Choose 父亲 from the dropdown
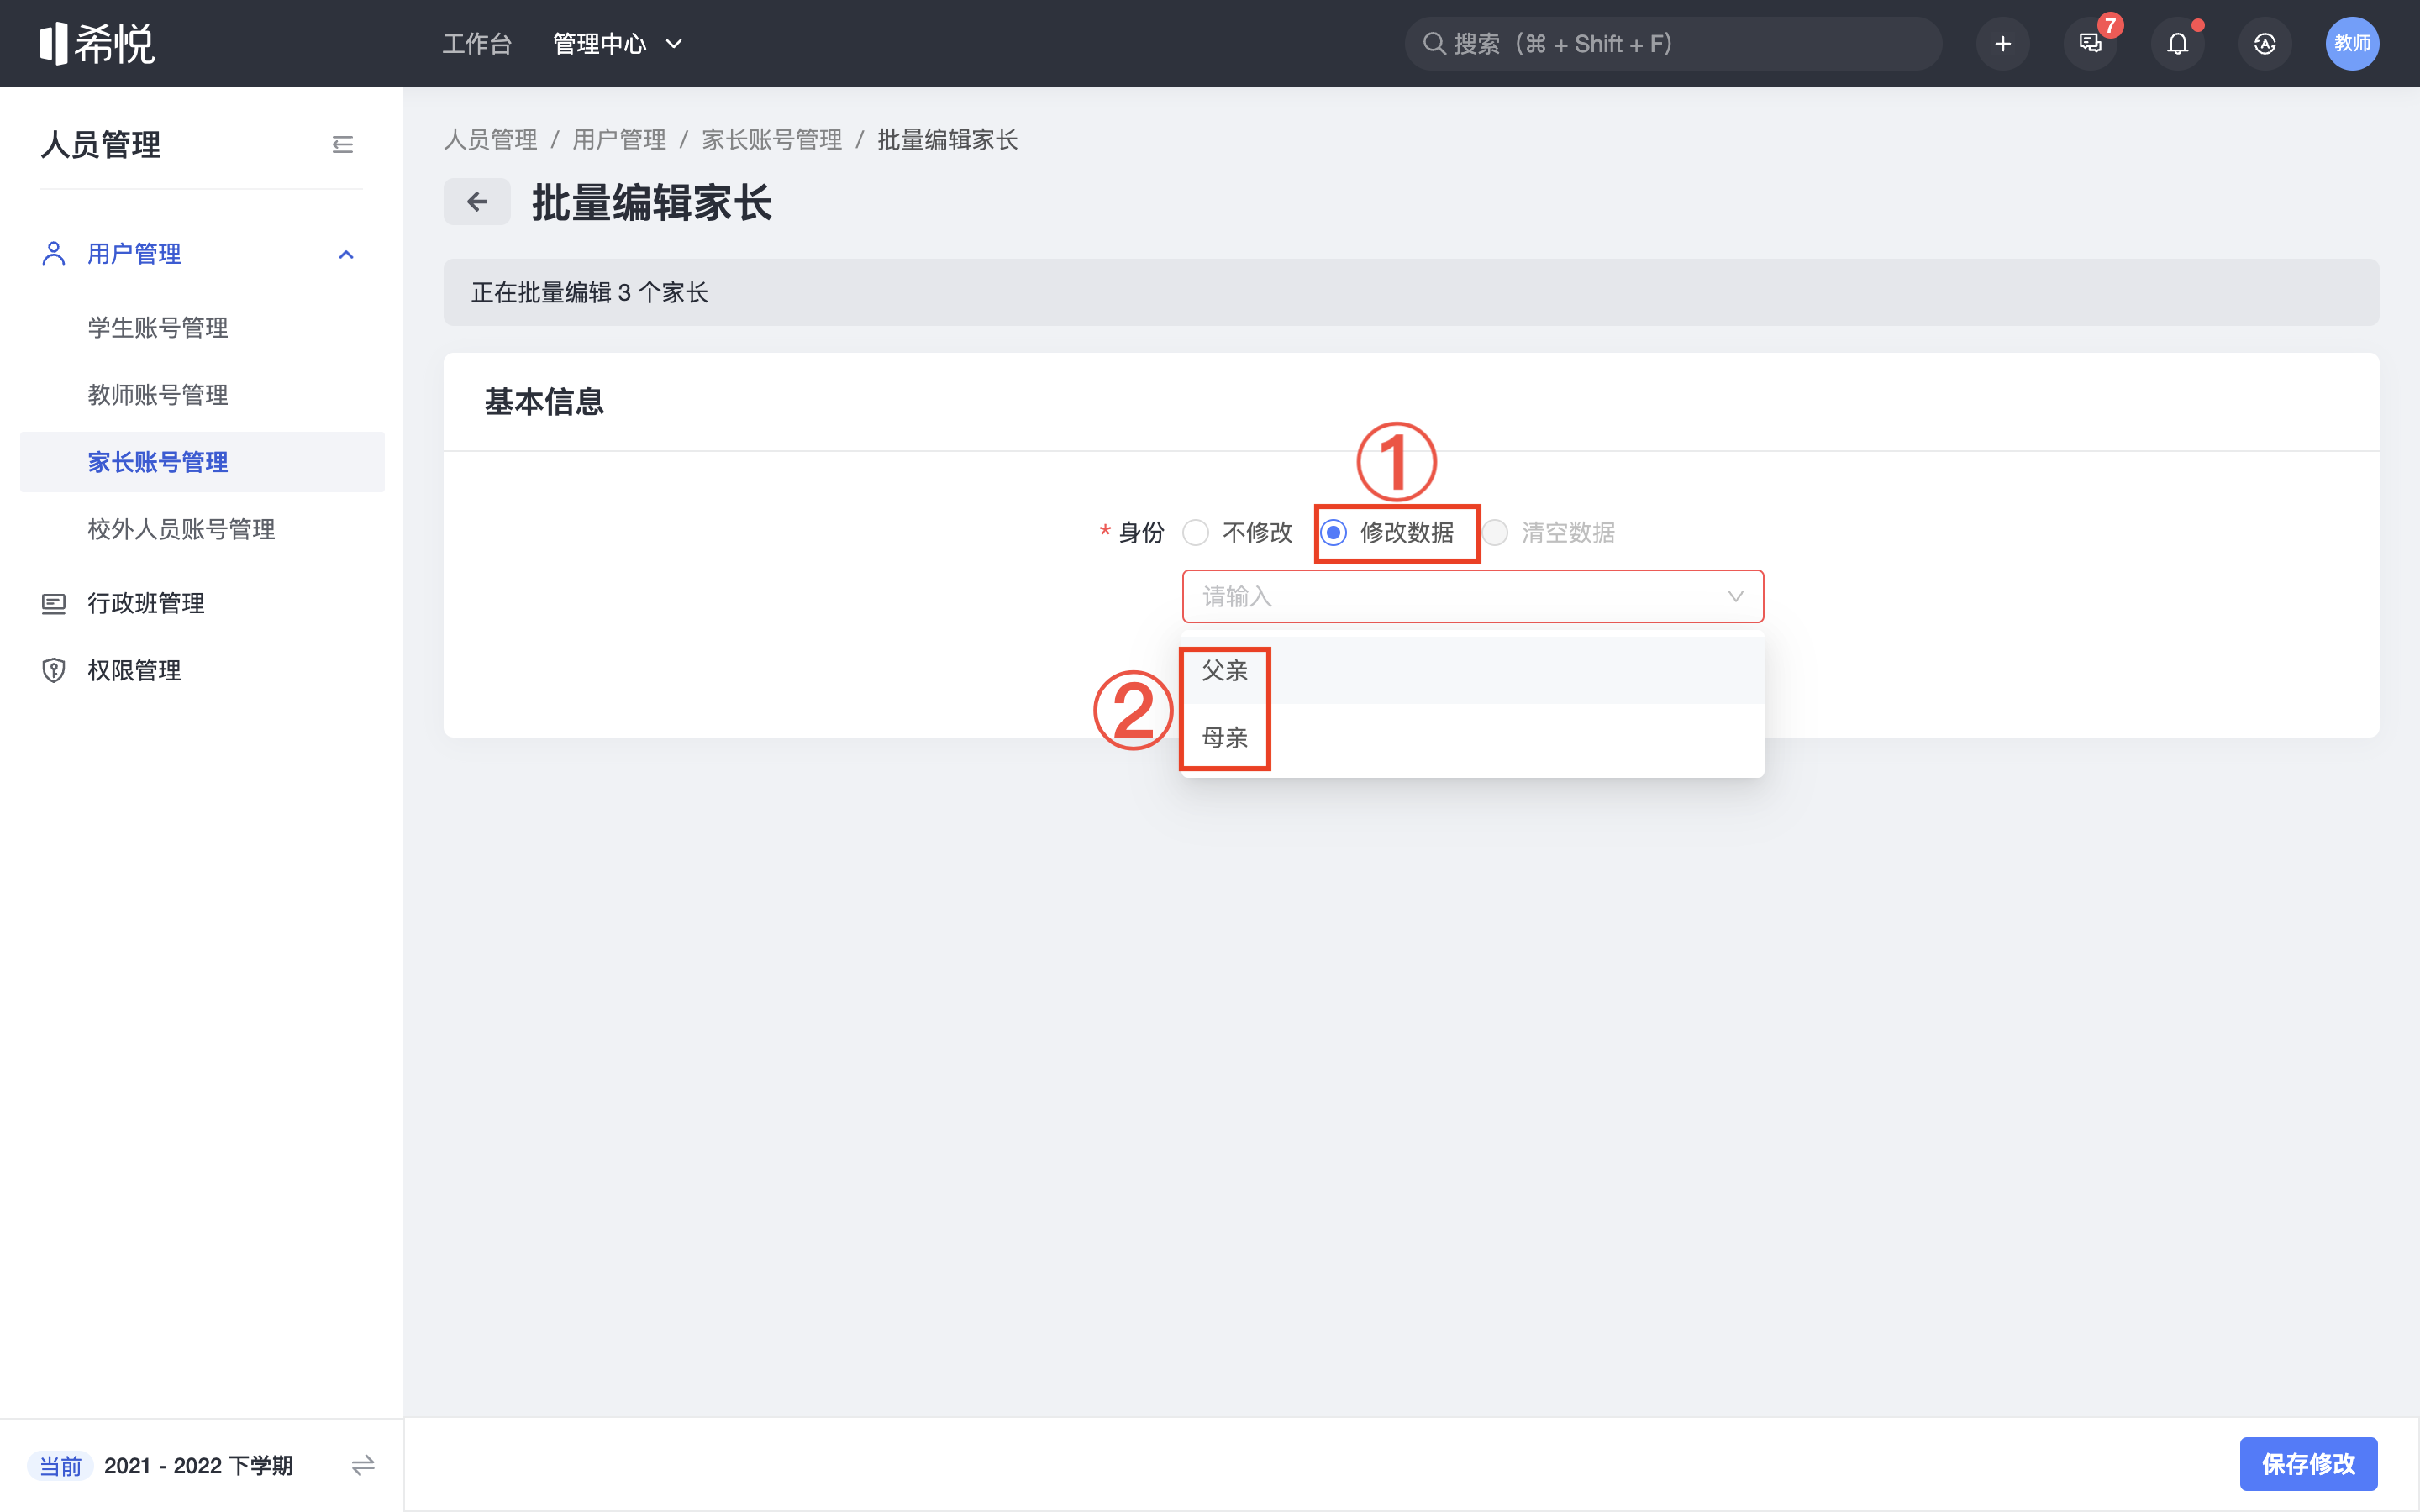 [1472, 671]
